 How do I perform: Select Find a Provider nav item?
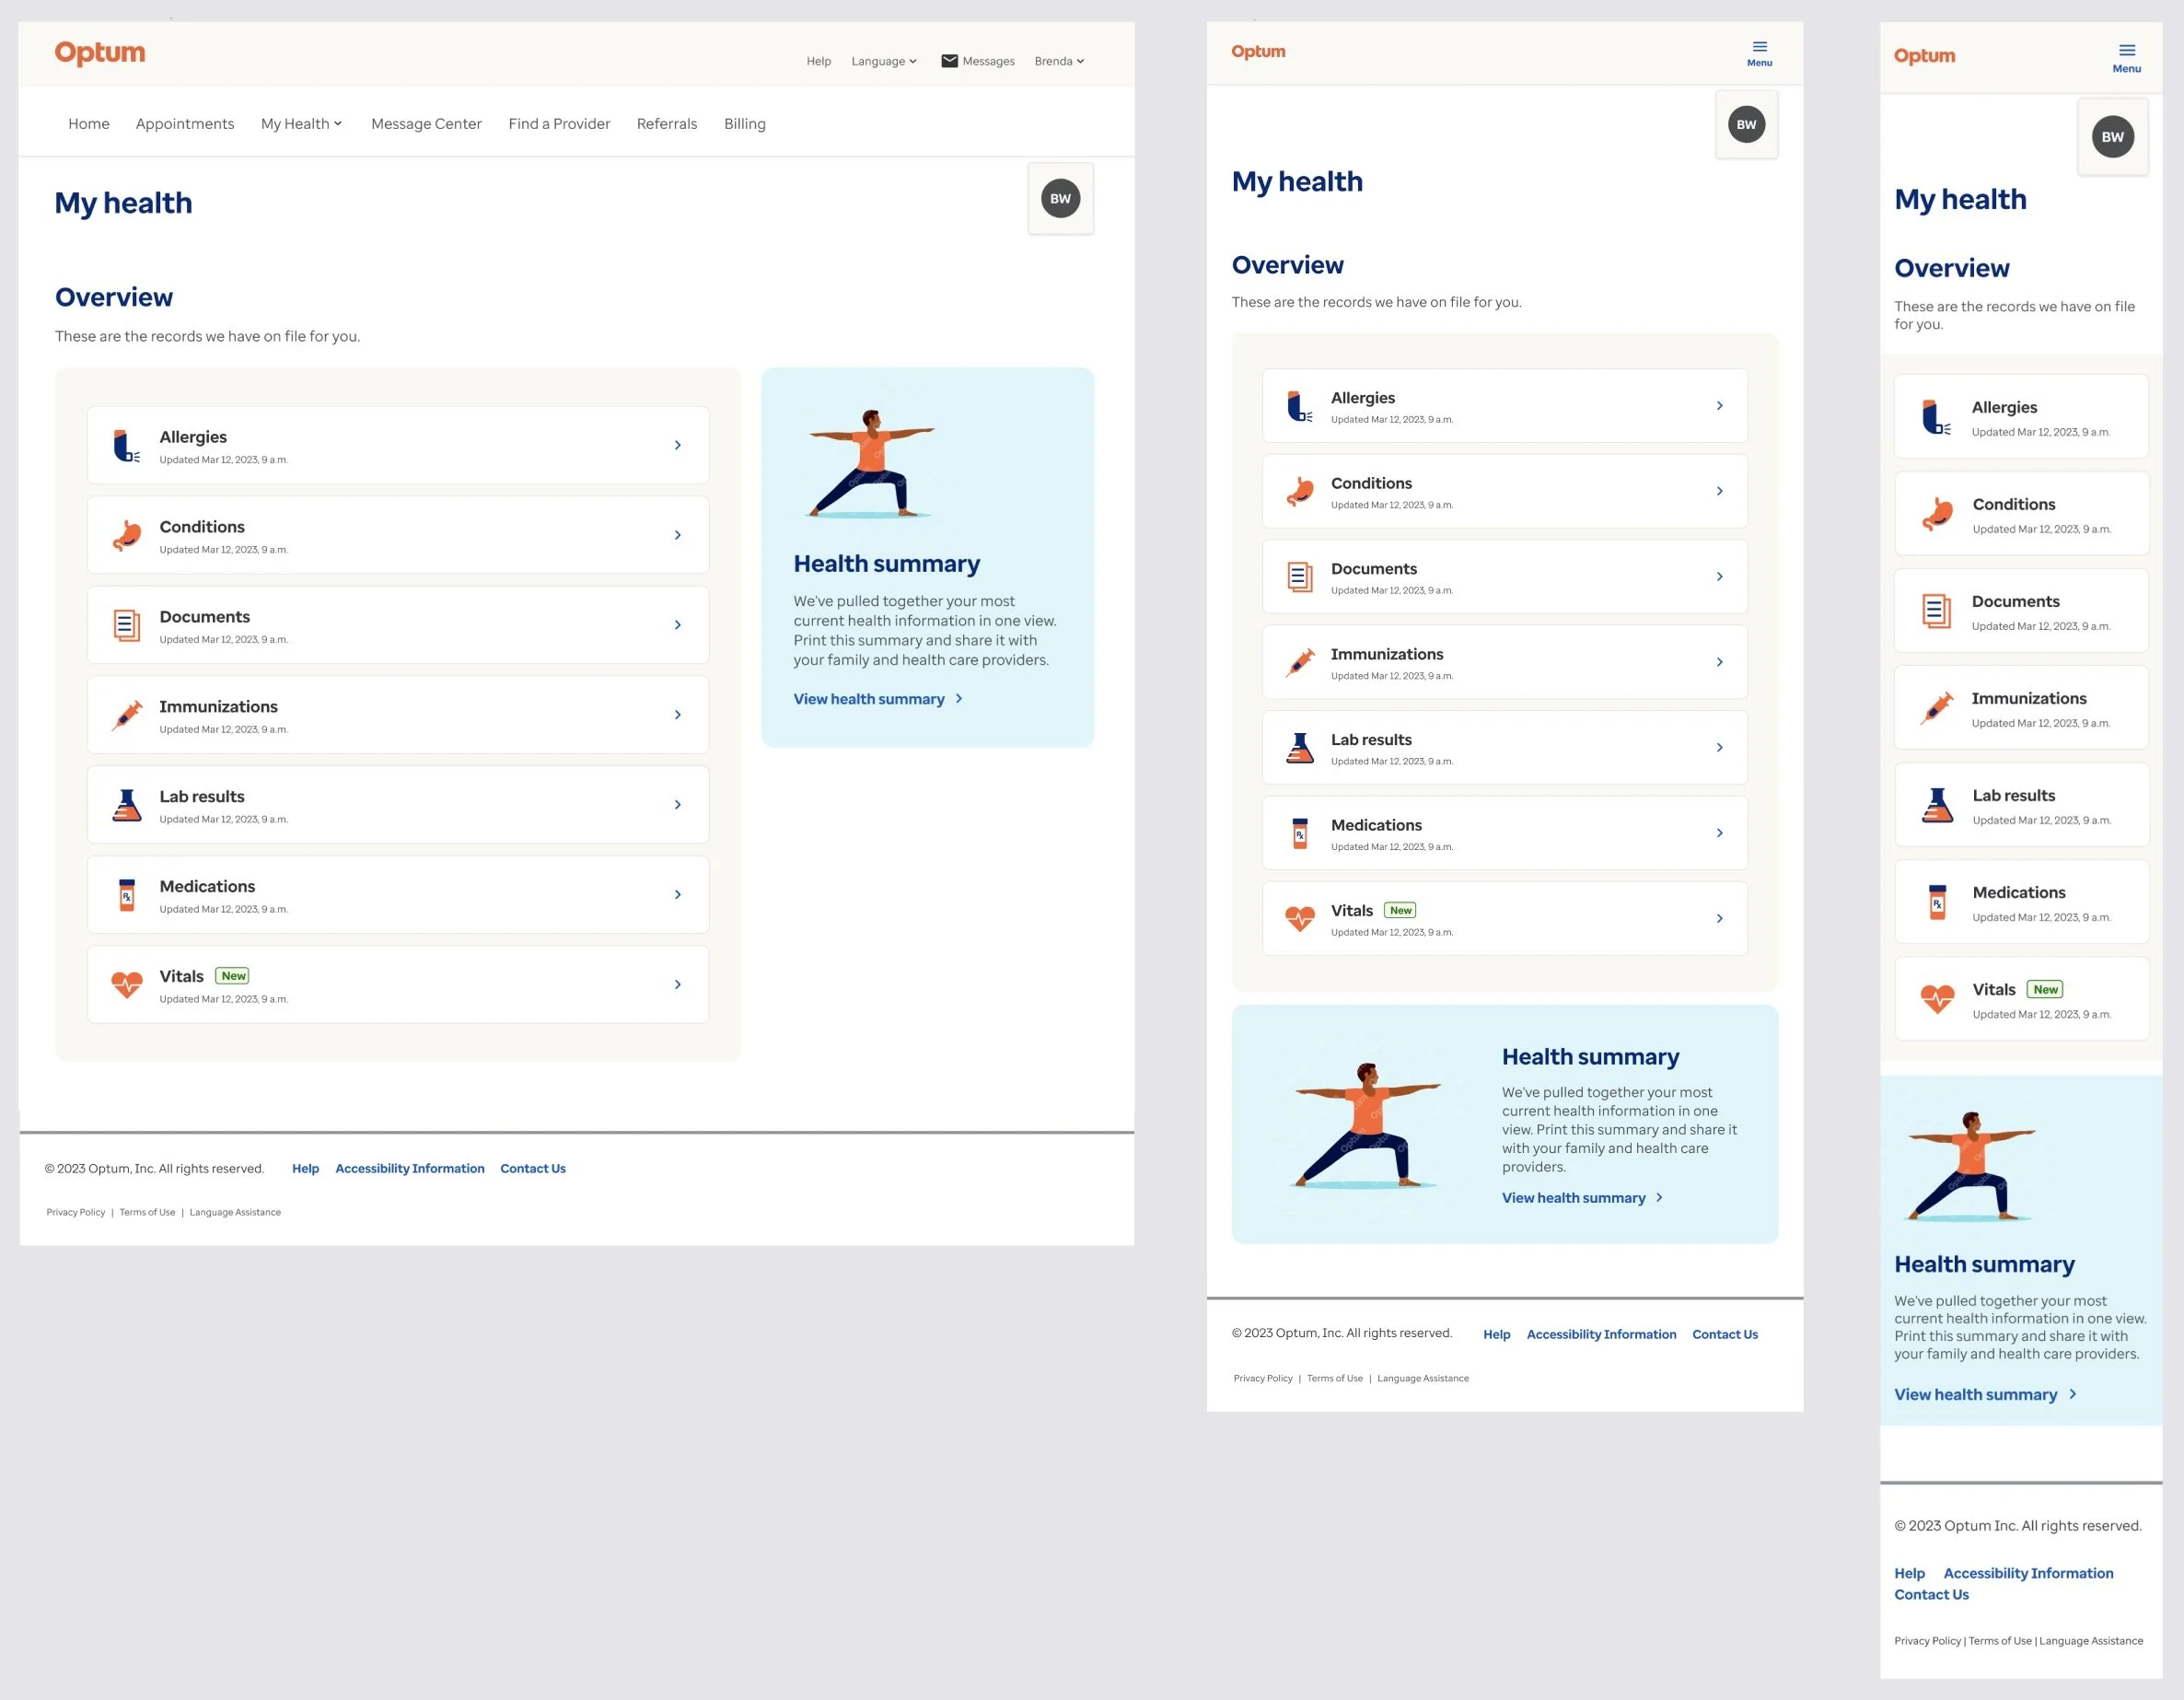tap(559, 124)
